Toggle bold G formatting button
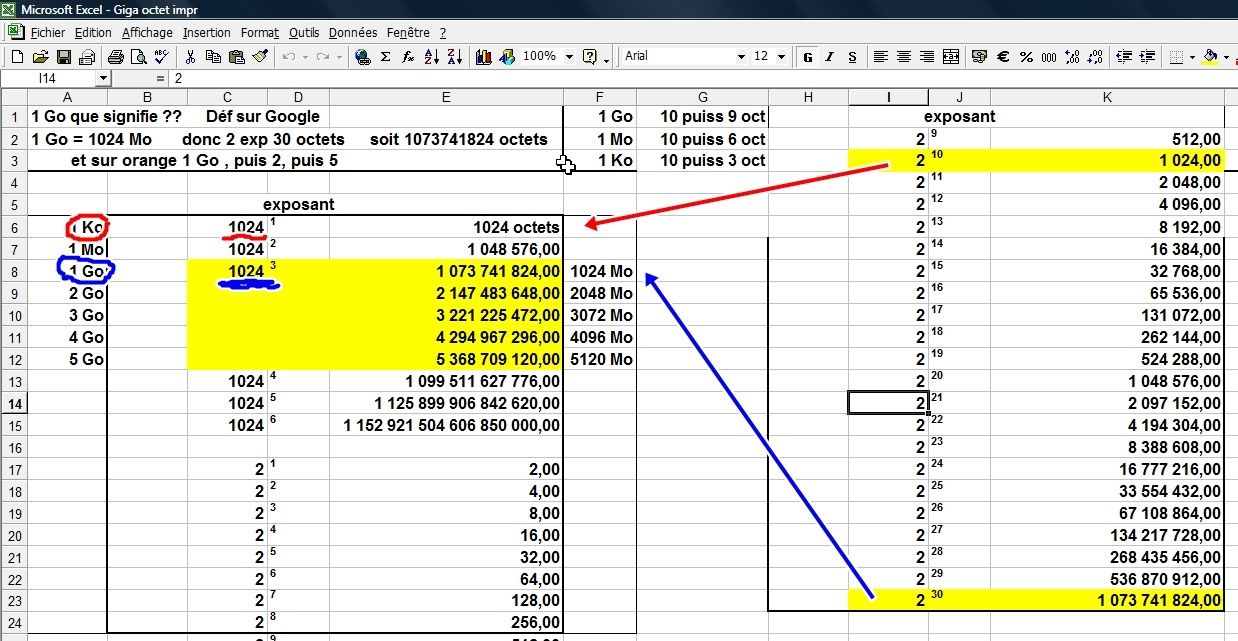The height and width of the screenshot is (641, 1238). click(806, 57)
